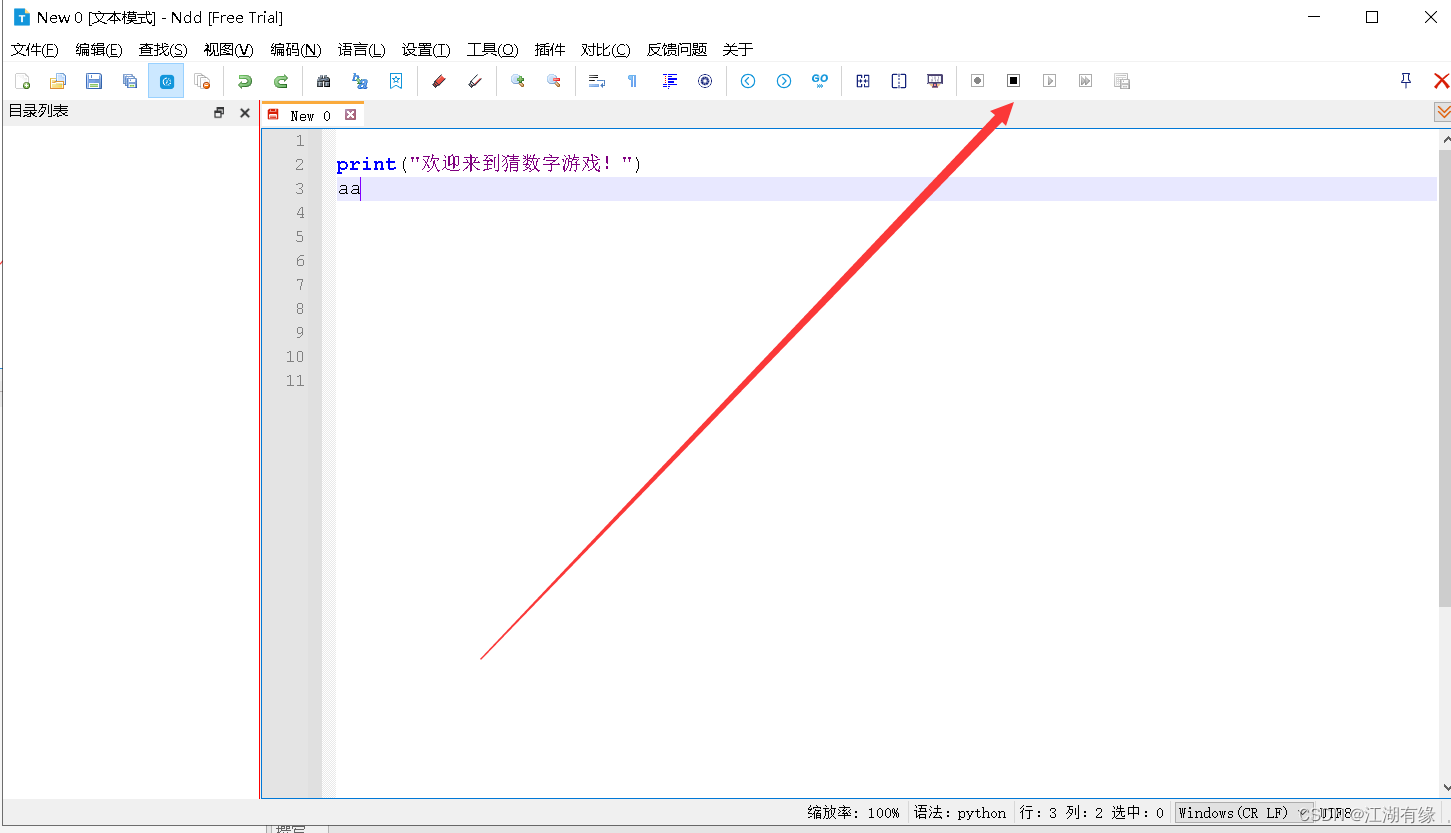Click the pin icon in the toolbar
Viewport: 1451px width, 833px height.
click(1406, 81)
